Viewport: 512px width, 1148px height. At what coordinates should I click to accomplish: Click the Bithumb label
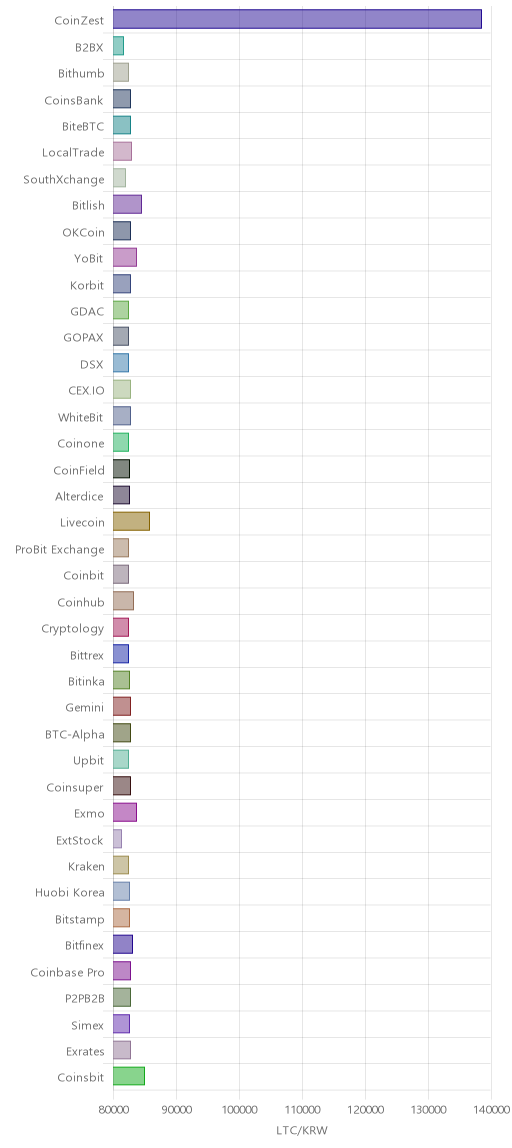pyautogui.click(x=81, y=72)
